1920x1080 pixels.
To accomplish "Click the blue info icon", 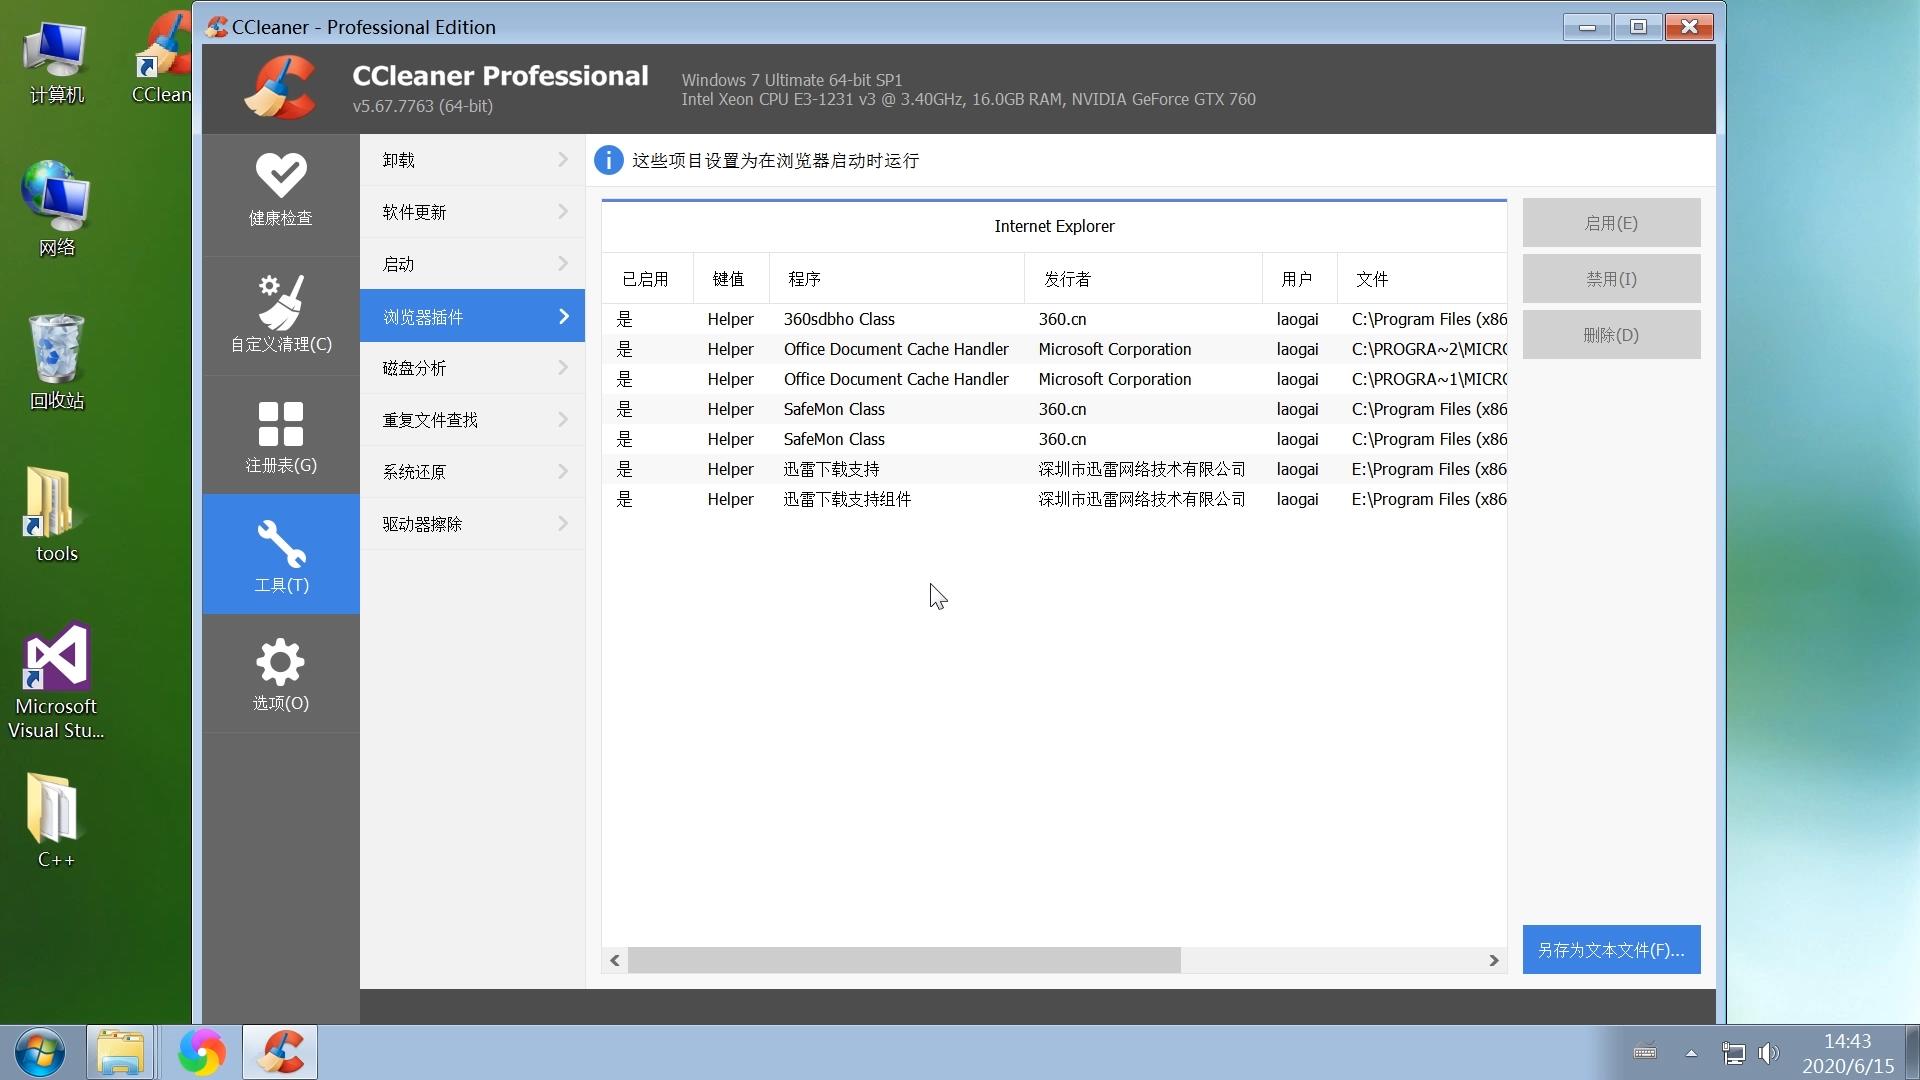I will tap(608, 160).
